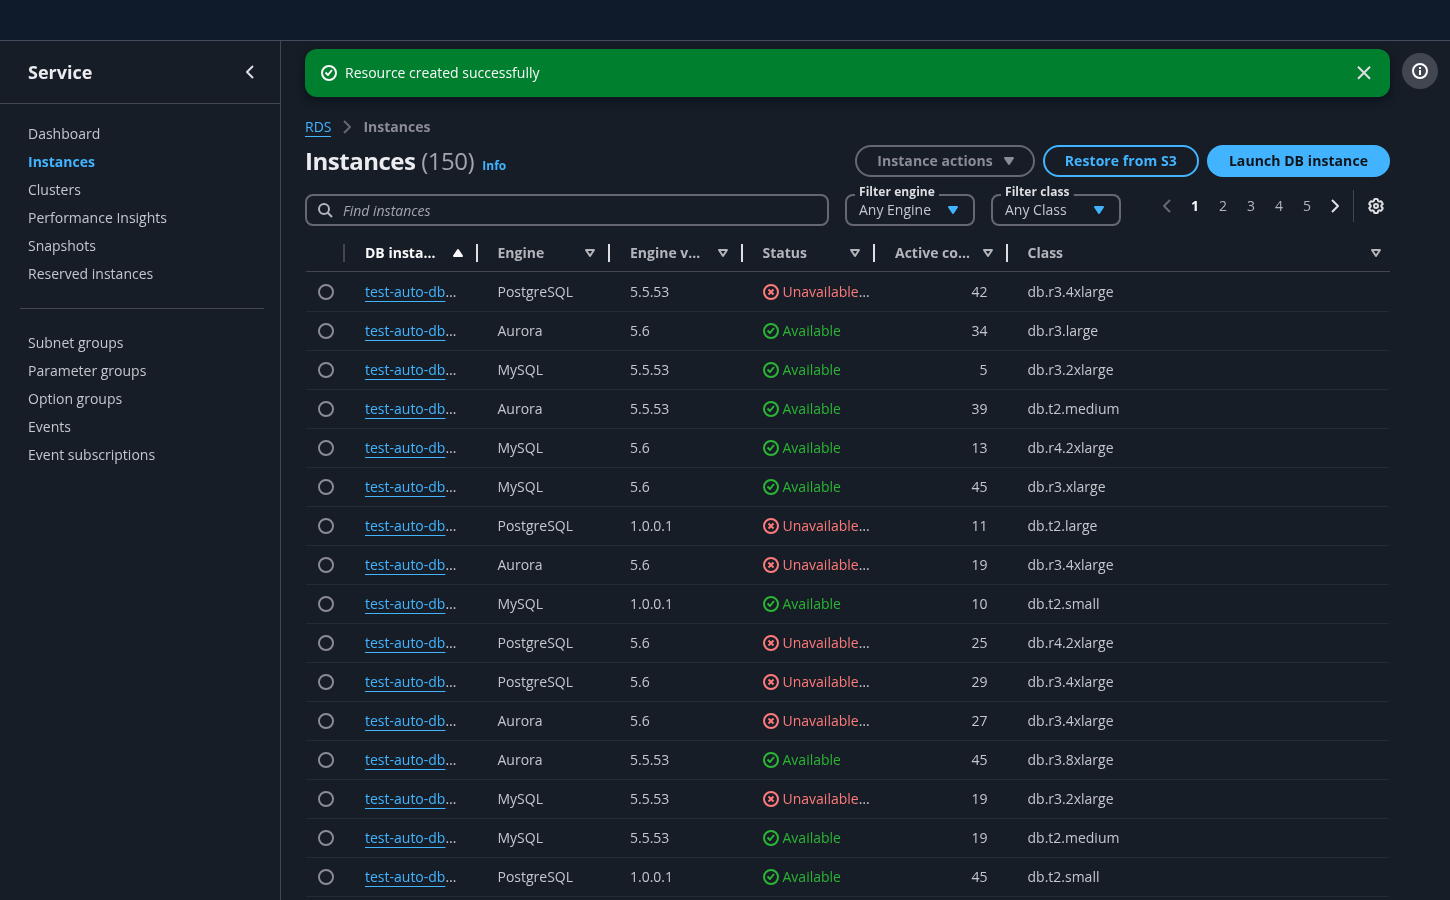1450x900 pixels.
Task: Open Option groups in sidebar
Action: (75, 399)
